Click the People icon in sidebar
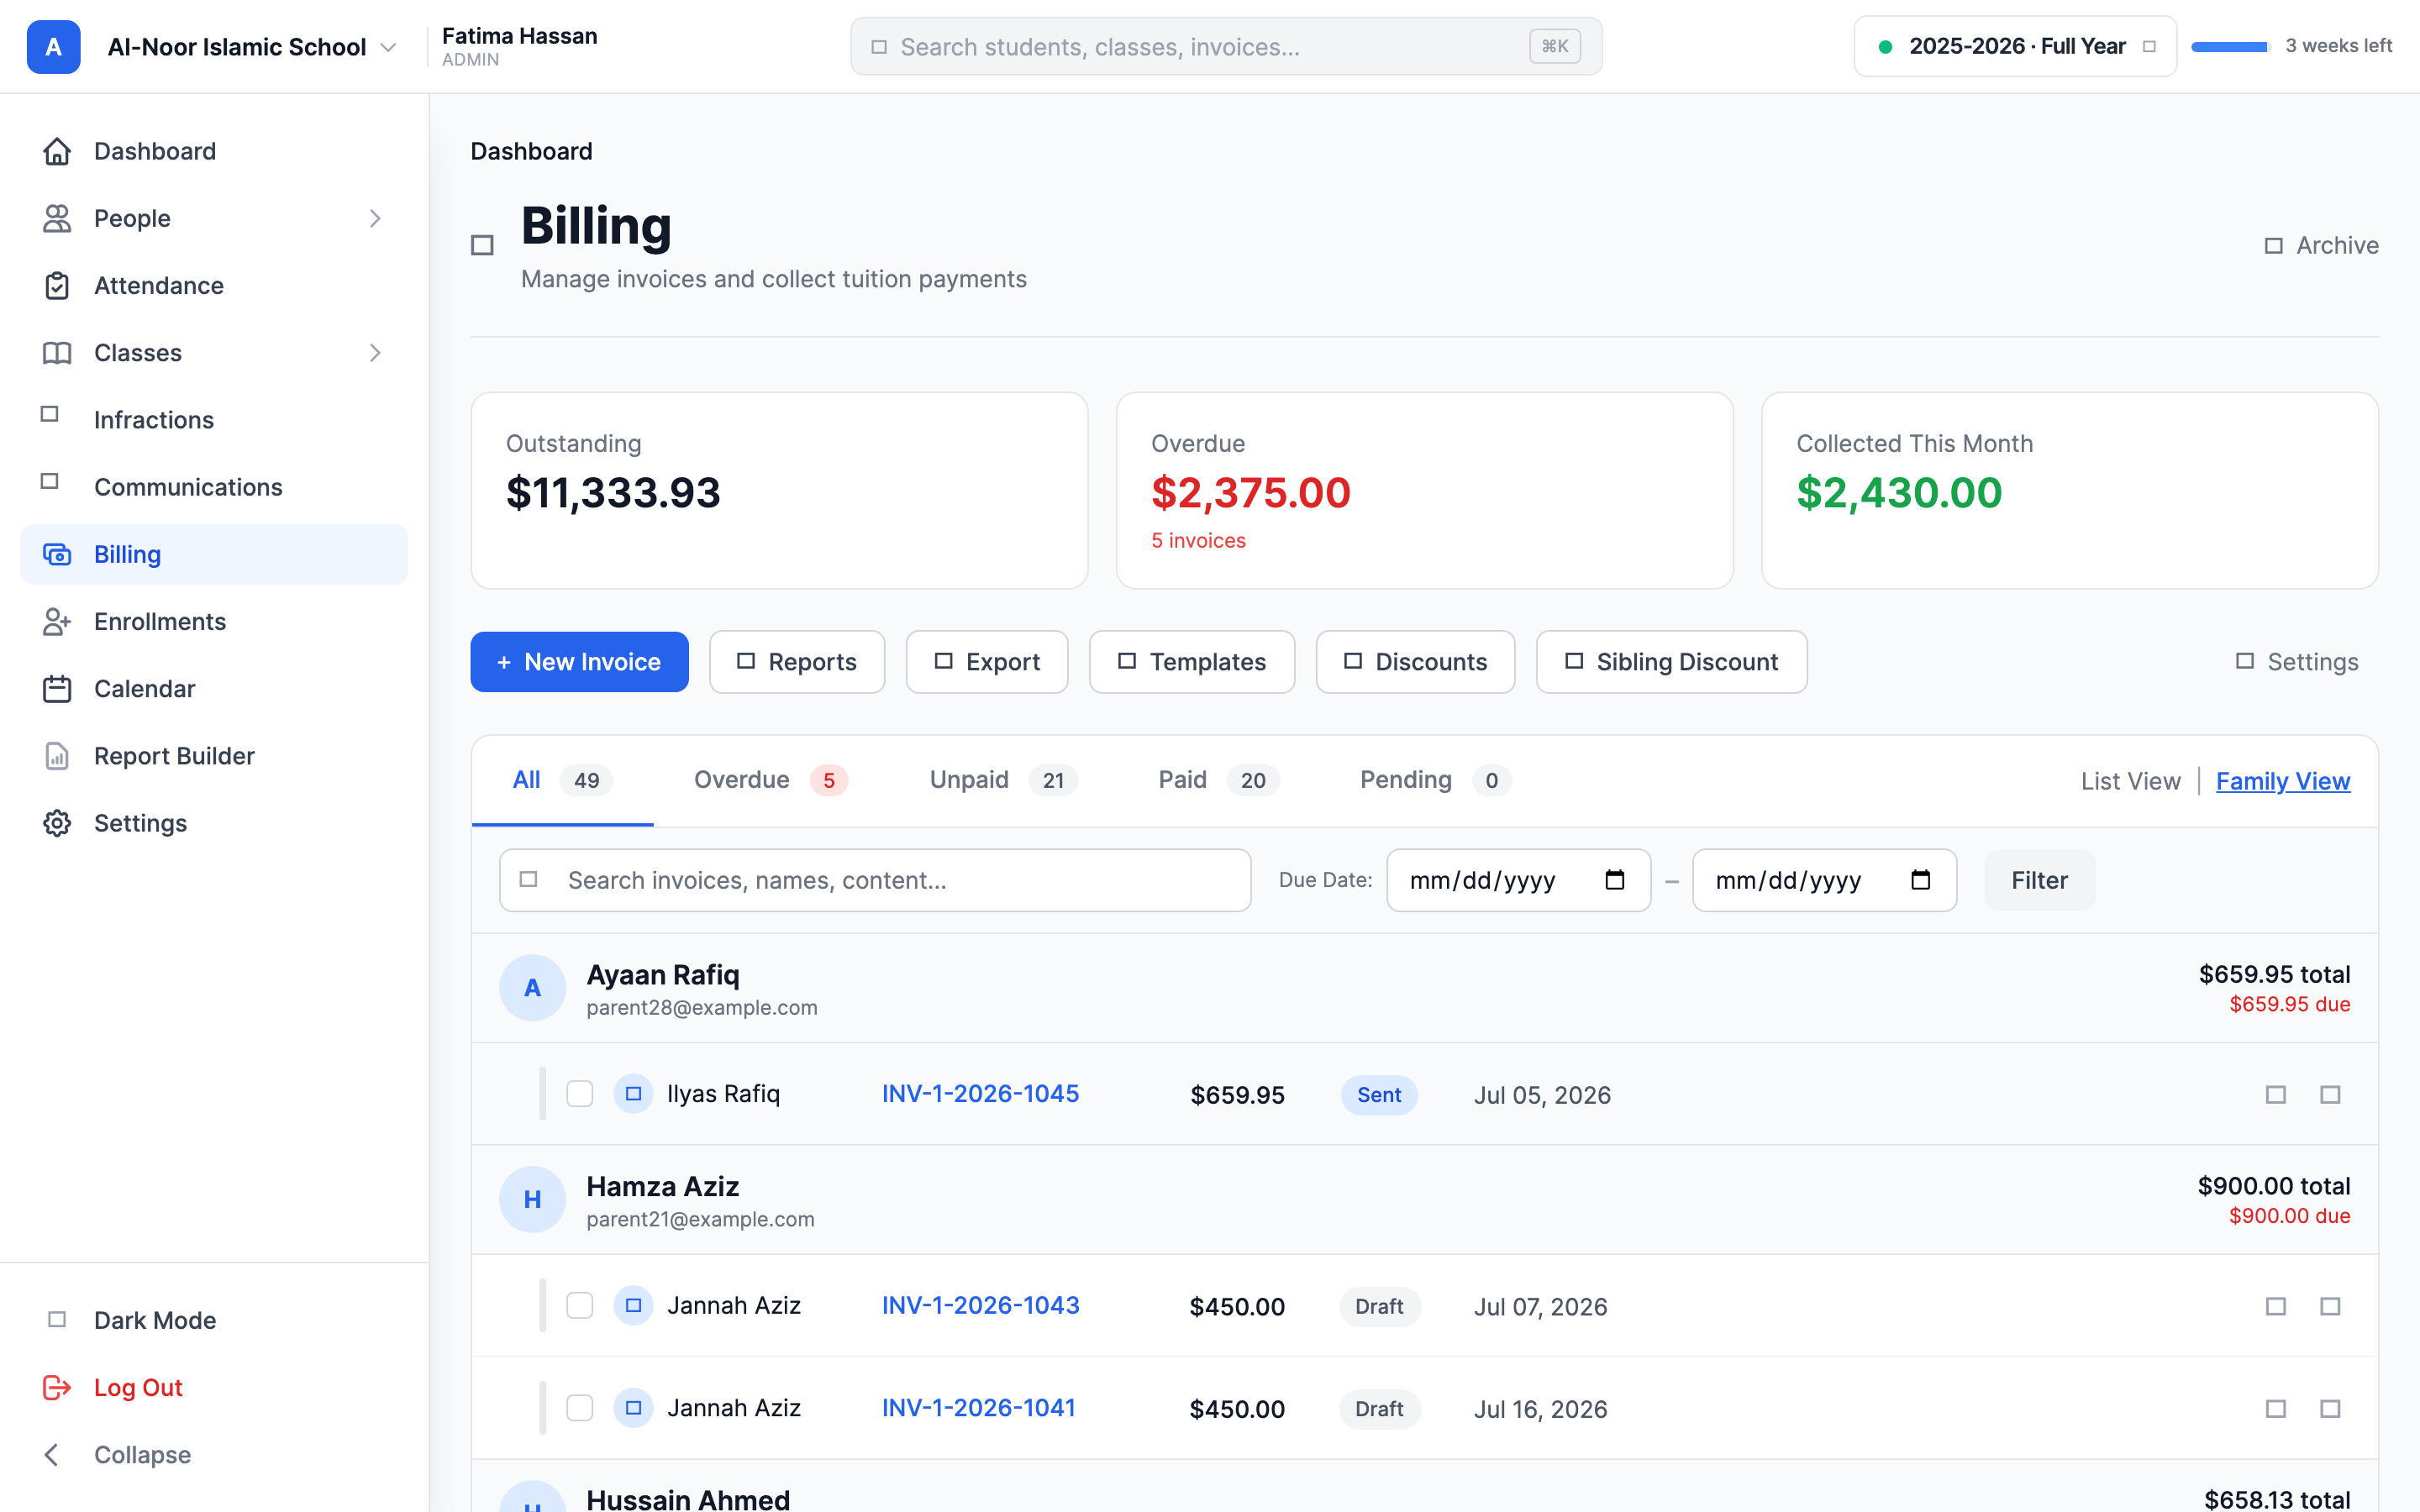Image resolution: width=2420 pixels, height=1512 pixels. (x=57, y=218)
